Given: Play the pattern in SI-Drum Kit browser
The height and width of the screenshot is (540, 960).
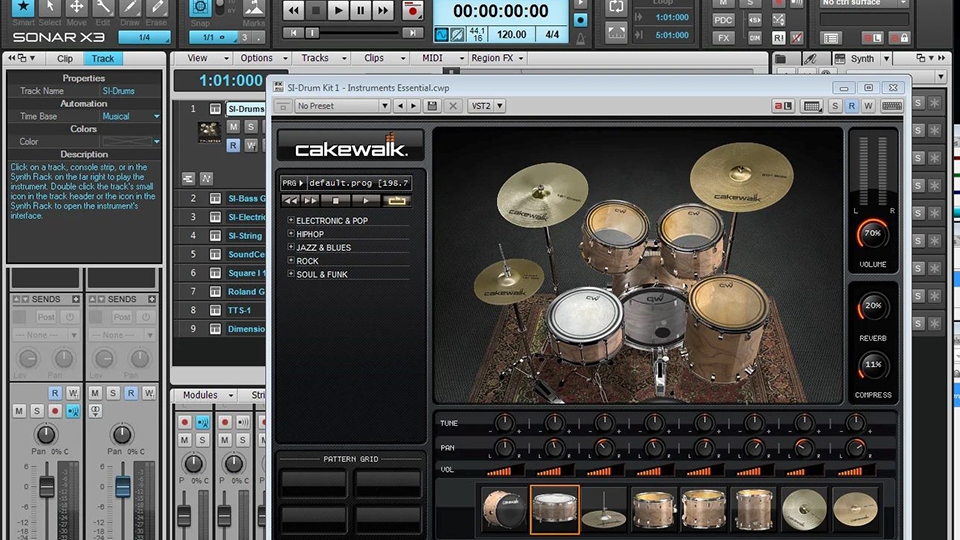Looking at the screenshot, I should click(x=366, y=201).
